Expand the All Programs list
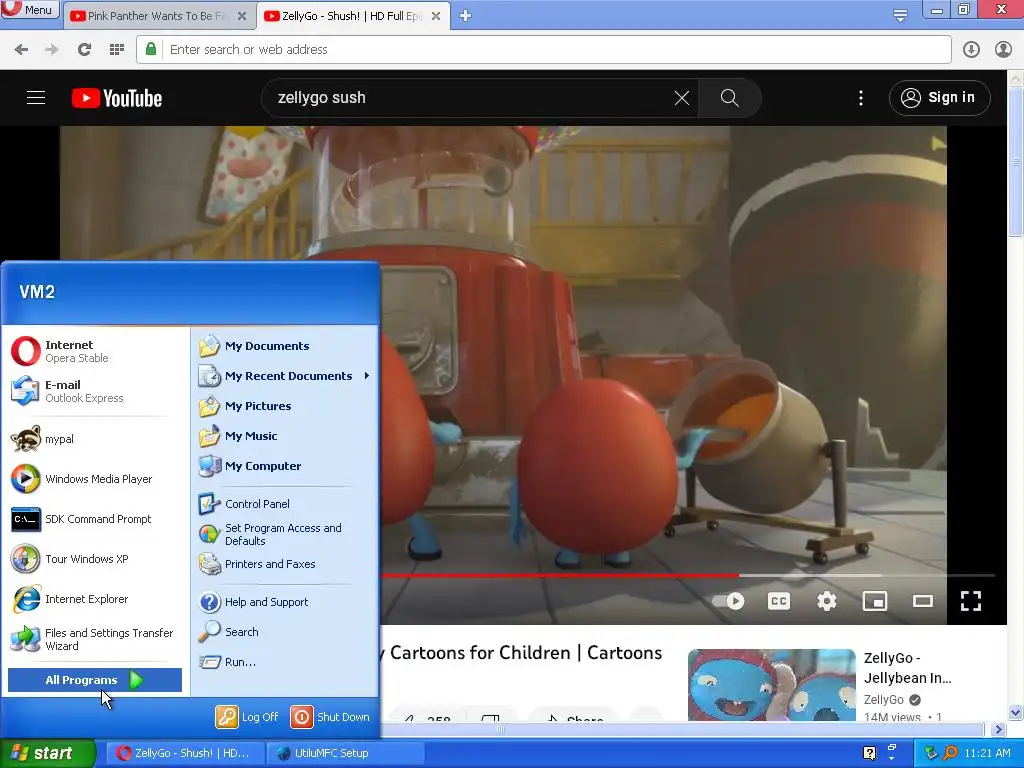This screenshot has width=1024, height=768. click(95, 680)
